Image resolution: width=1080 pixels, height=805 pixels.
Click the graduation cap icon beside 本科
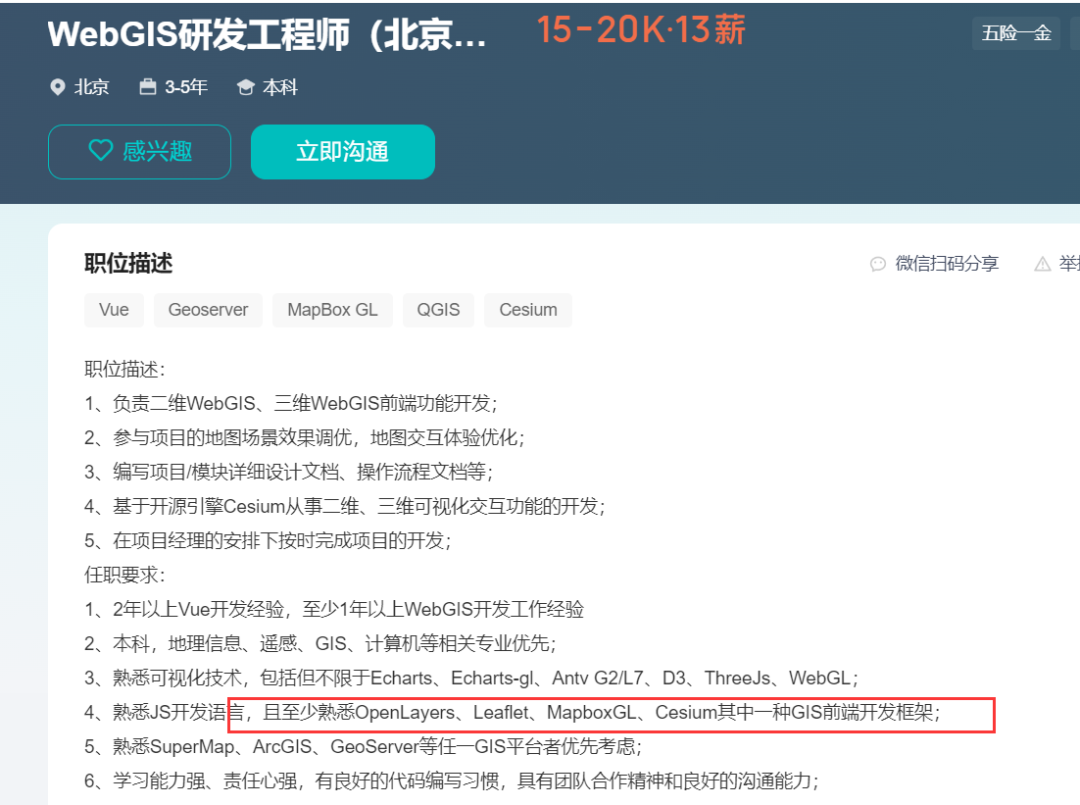tap(245, 87)
